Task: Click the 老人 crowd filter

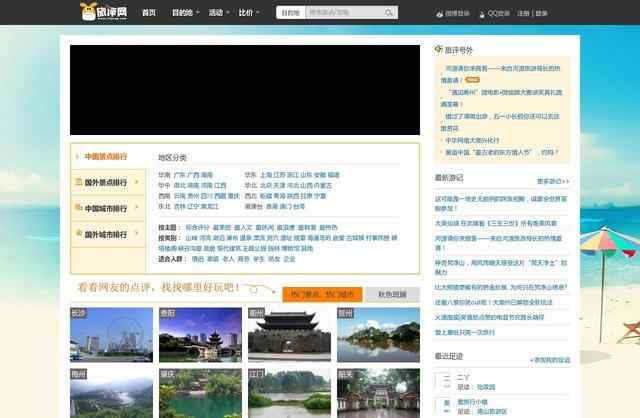Action: (228, 259)
